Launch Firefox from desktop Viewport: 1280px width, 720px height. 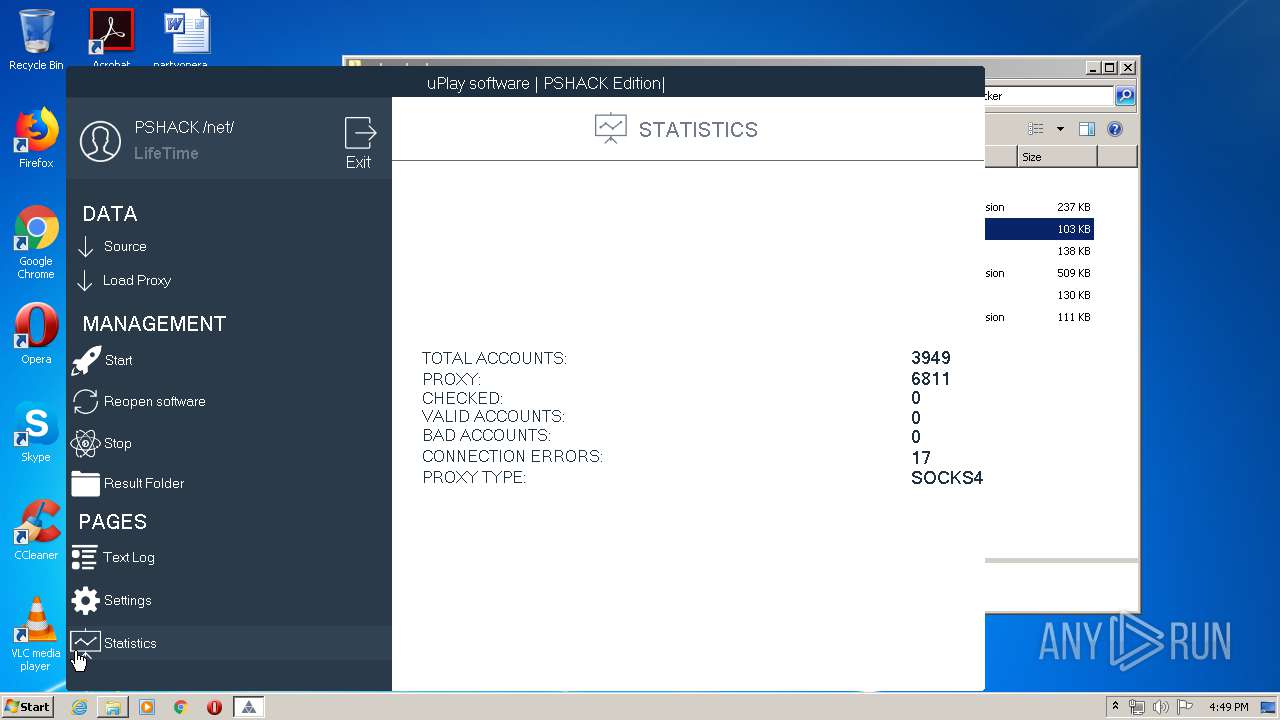click(x=36, y=139)
